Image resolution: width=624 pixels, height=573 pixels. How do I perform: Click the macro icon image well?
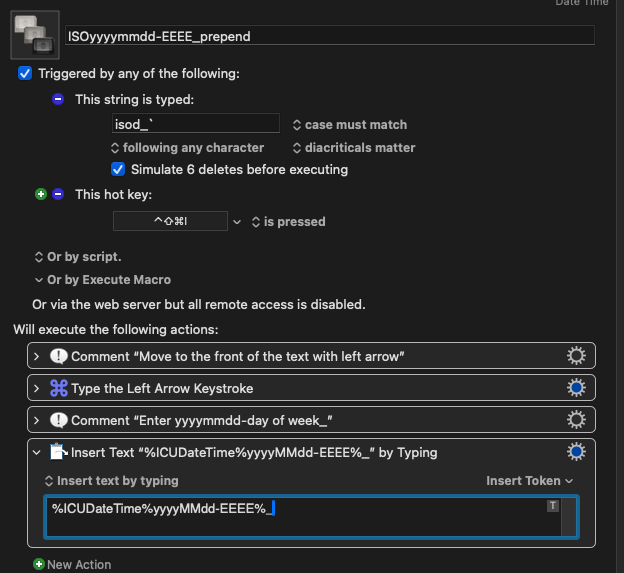pyautogui.click(x=35, y=35)
